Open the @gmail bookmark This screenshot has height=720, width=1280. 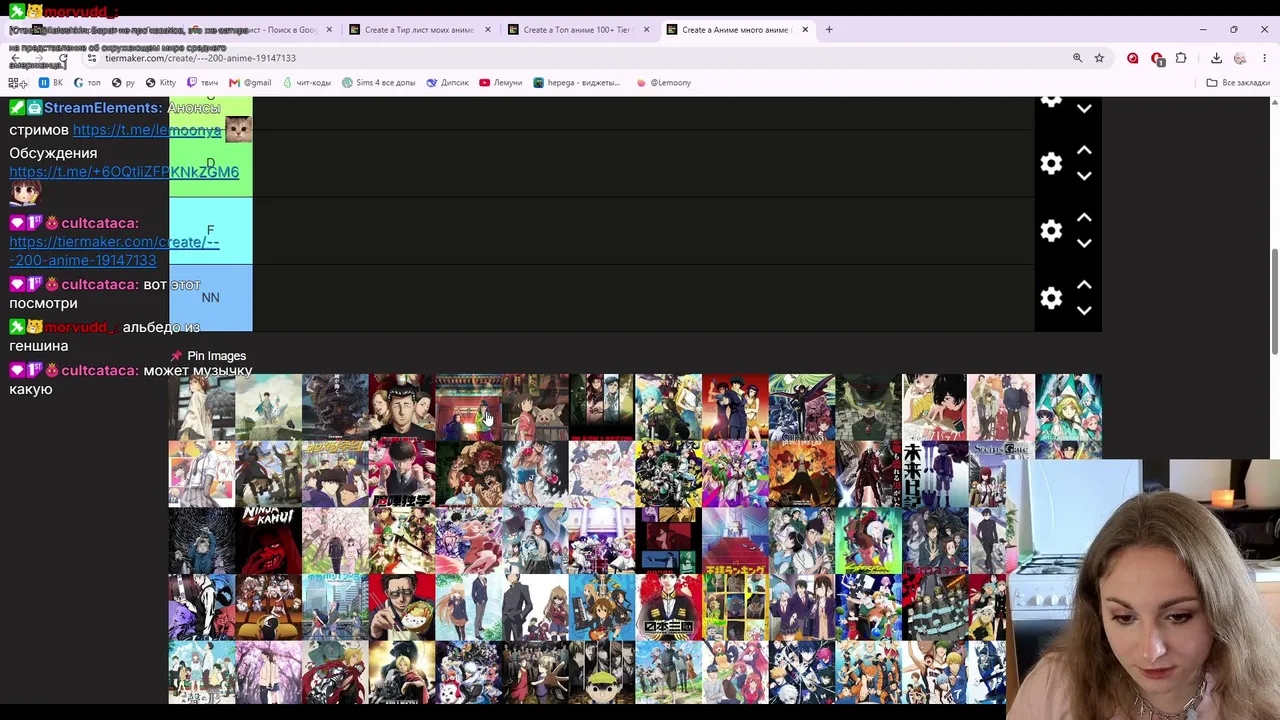tap(250, 83)
